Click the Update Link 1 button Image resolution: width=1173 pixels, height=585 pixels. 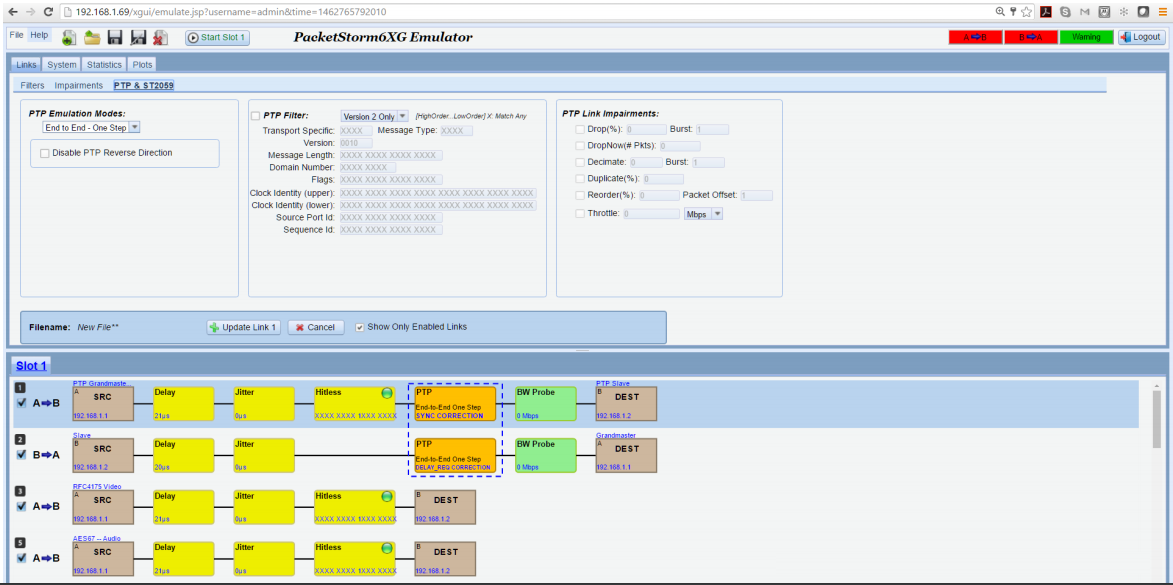pos(245,327)
